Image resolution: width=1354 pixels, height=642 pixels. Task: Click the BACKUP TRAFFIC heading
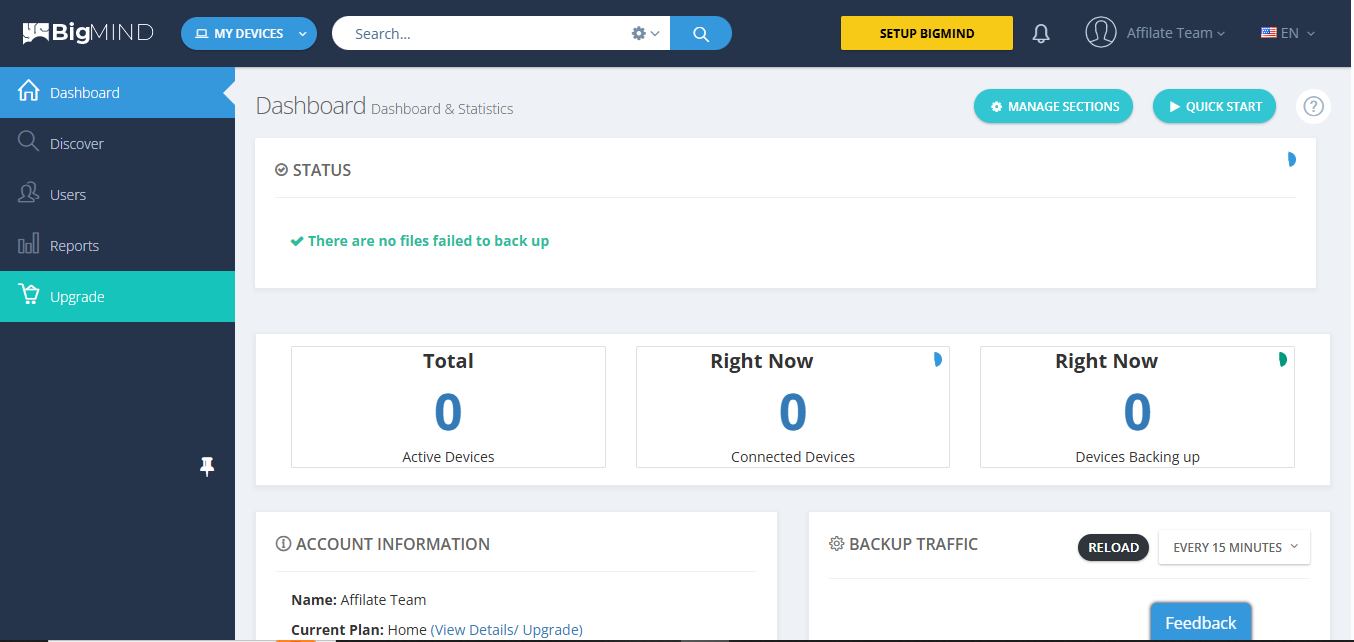point(903,544)
